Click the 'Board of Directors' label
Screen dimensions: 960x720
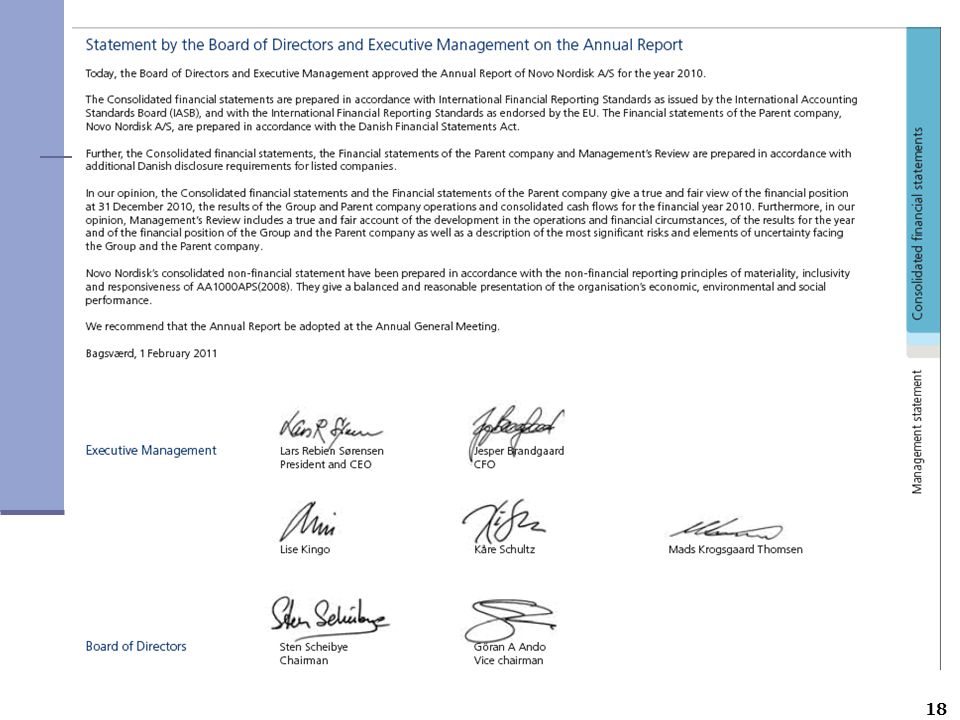pos(136,646)
